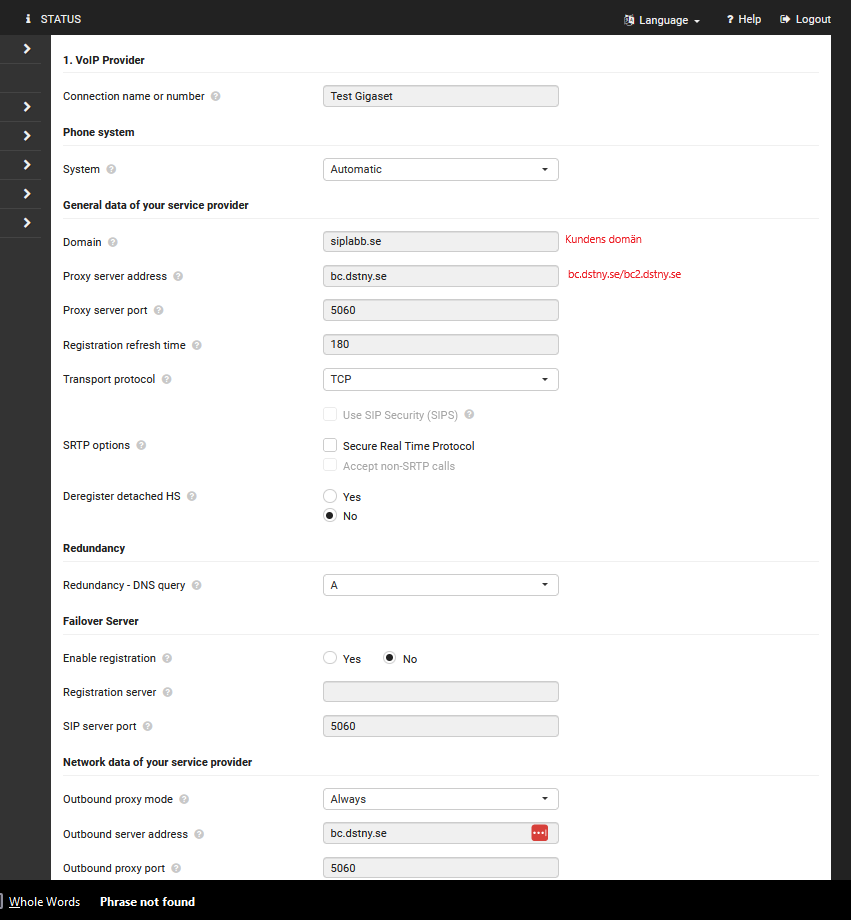Open the Outbound proxy mode dropdown
The height and width of the screenshot is (920, 851).
[440, 799]
